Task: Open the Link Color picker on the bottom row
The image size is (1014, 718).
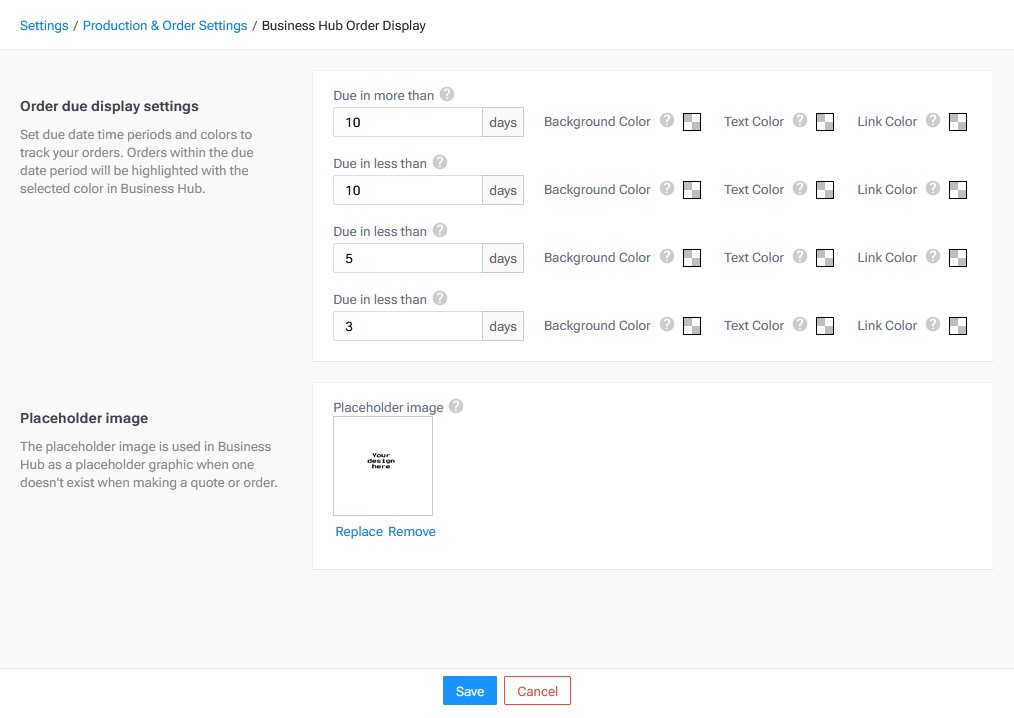Action: tap(957, 325)
